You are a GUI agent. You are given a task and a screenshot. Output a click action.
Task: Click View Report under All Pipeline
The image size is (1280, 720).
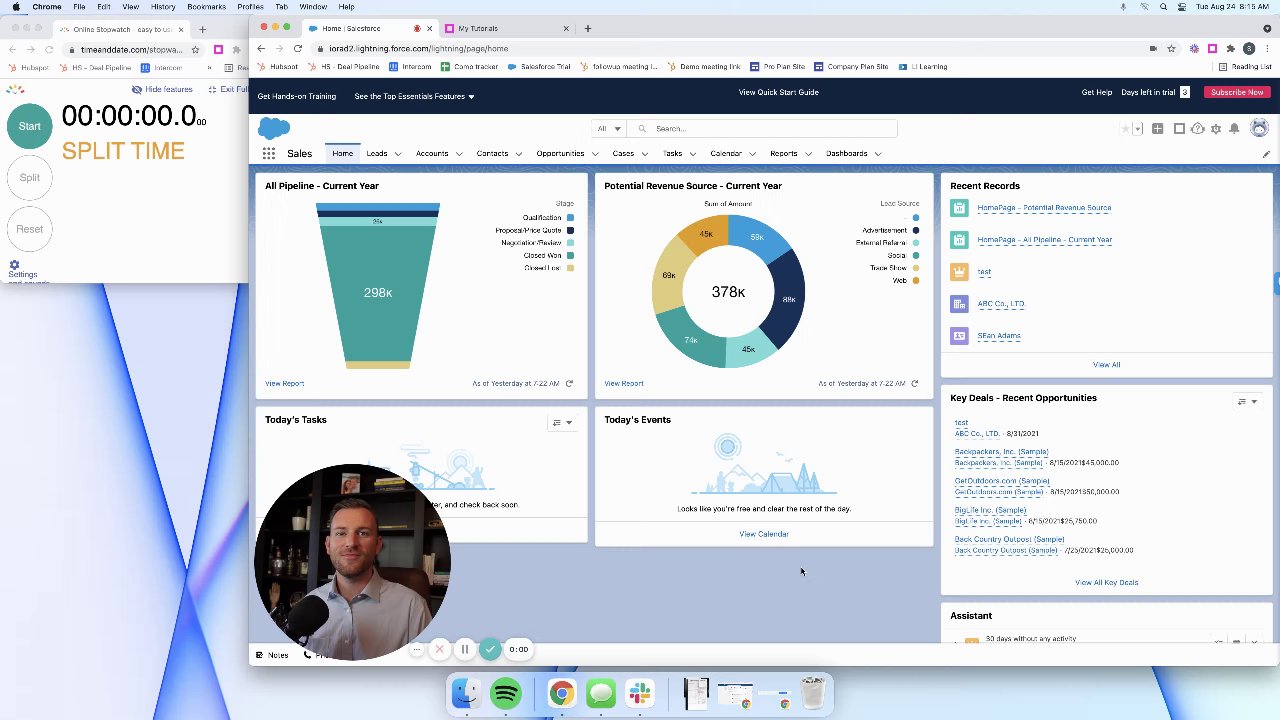(x=284, y=383)
